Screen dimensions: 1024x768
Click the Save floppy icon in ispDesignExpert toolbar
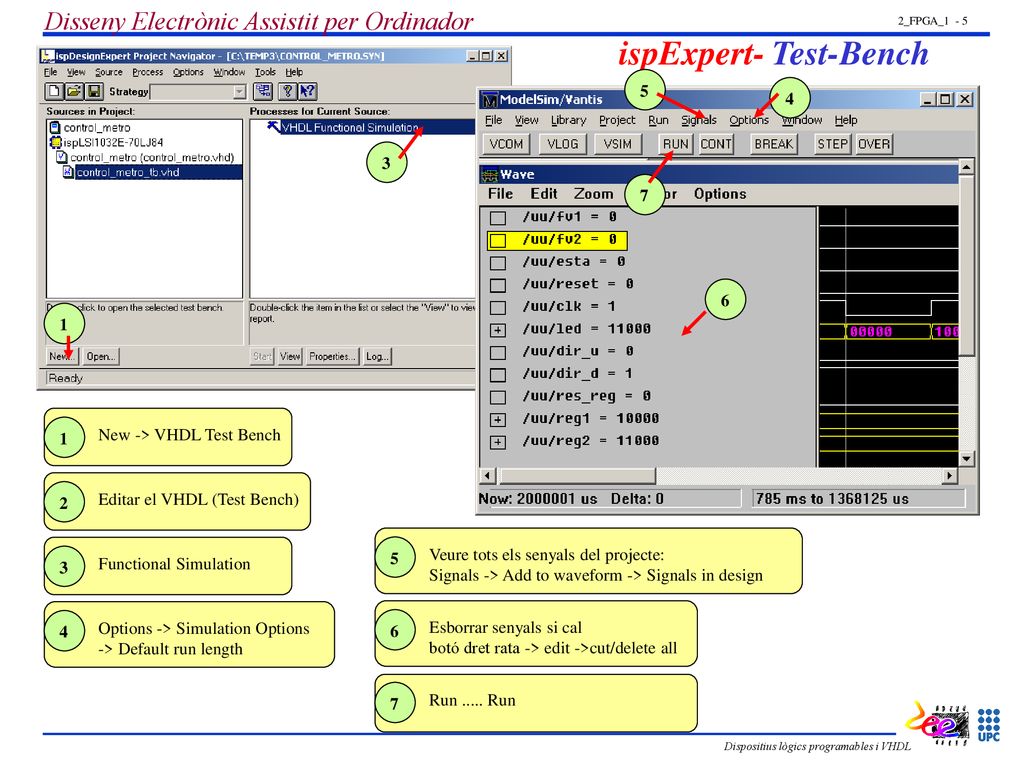point(94,91)
